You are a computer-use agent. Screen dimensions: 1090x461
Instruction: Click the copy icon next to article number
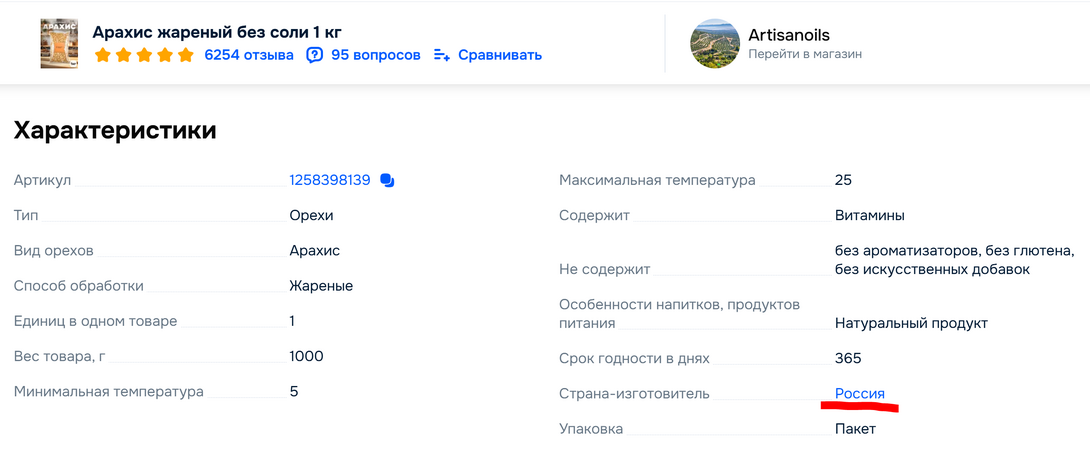click(x=388, y=181)
